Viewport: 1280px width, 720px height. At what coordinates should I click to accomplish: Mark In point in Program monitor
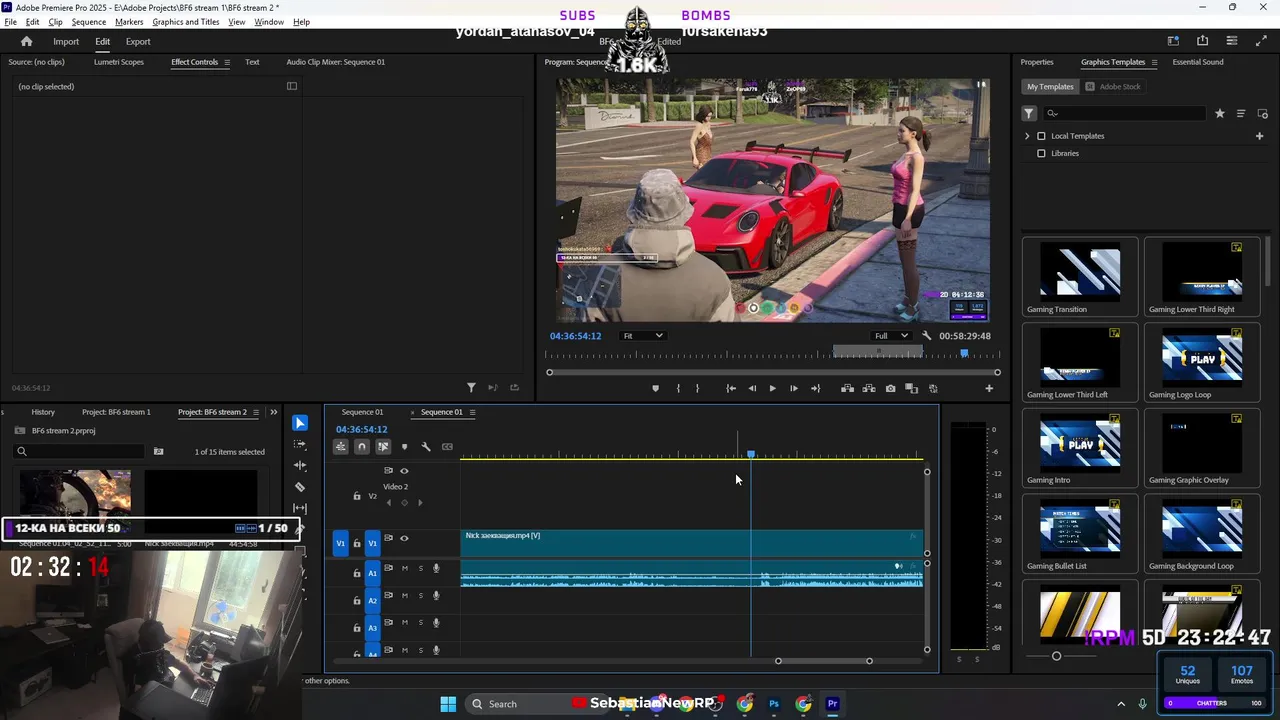(x=678, y=388)
